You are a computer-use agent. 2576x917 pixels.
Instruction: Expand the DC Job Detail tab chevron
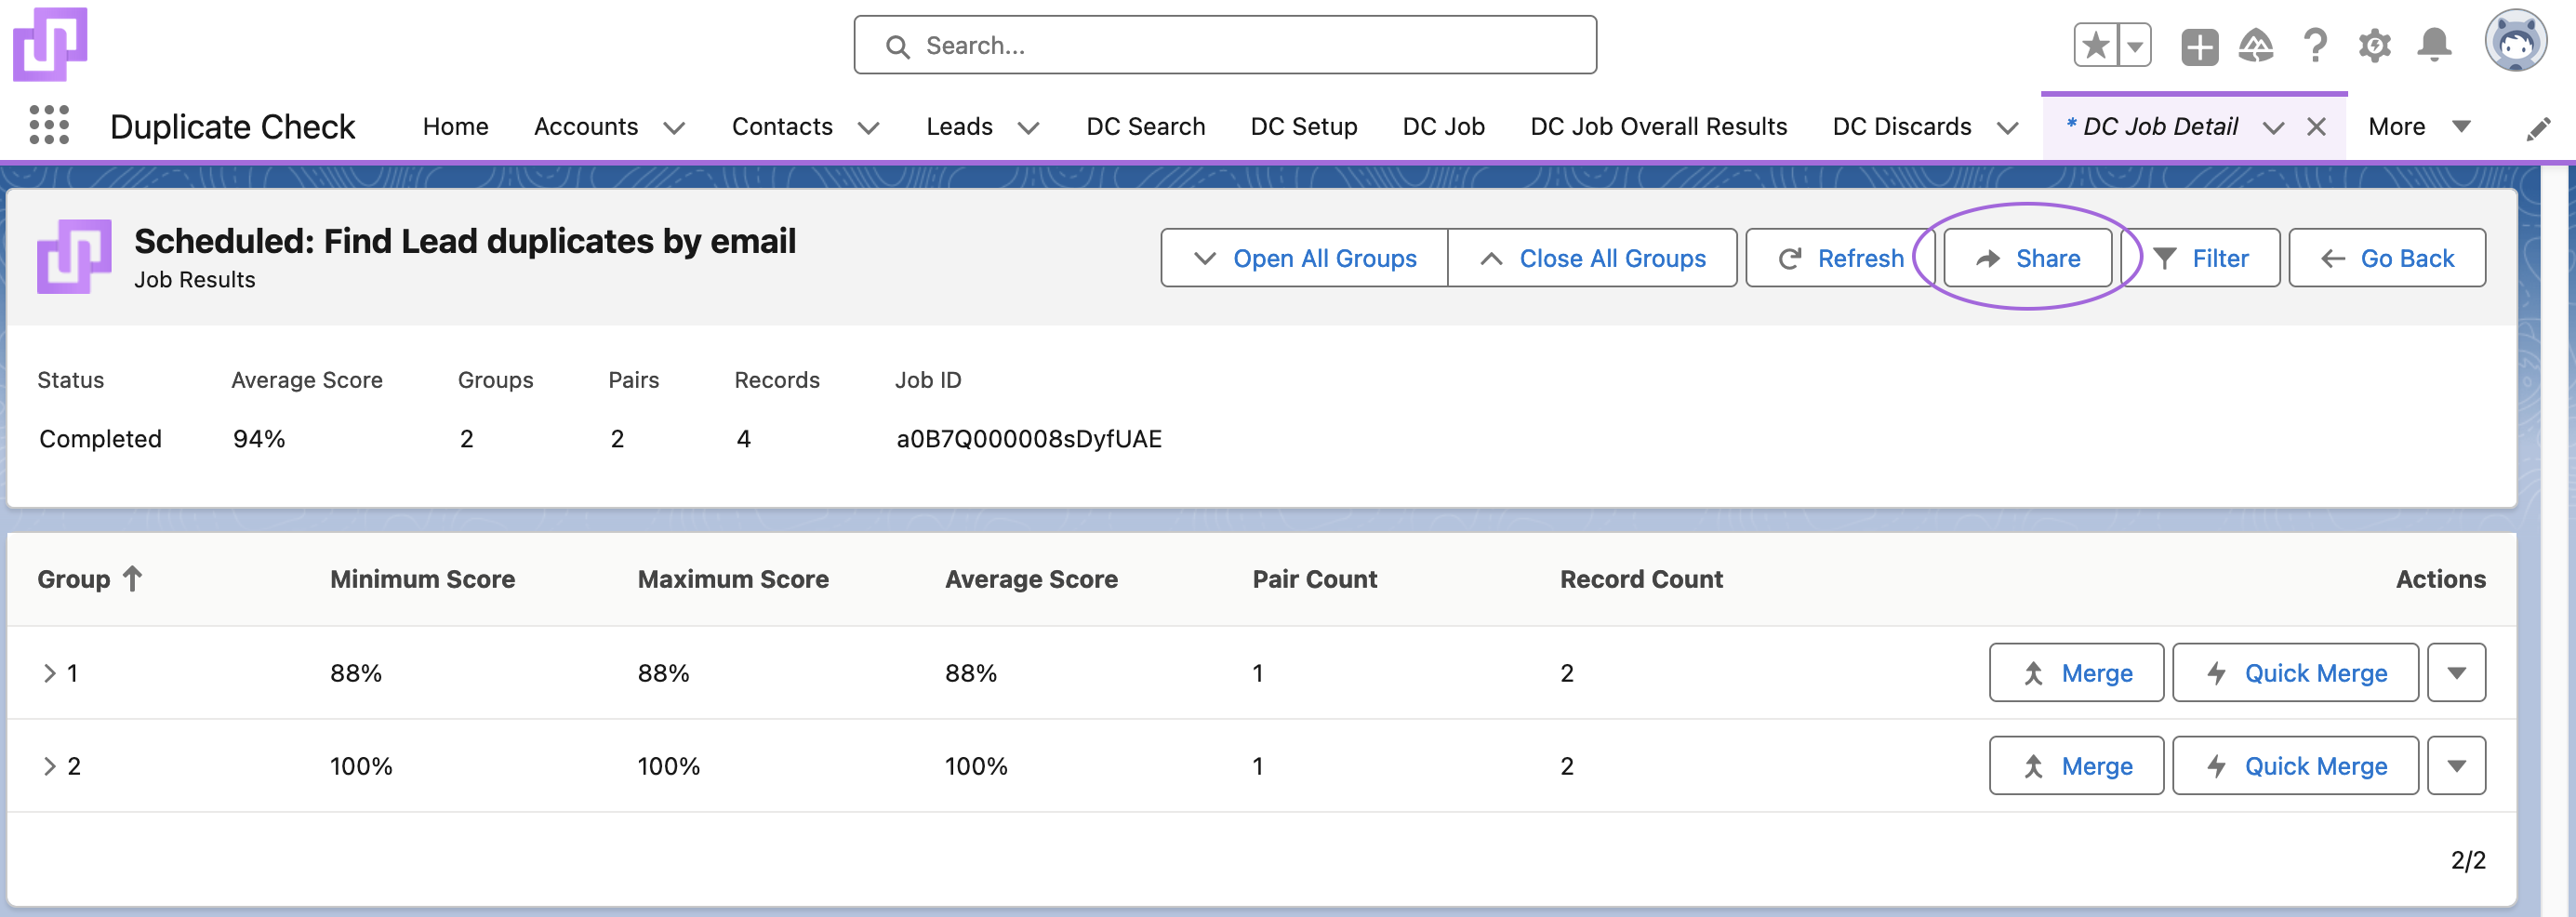(2273, 128)
